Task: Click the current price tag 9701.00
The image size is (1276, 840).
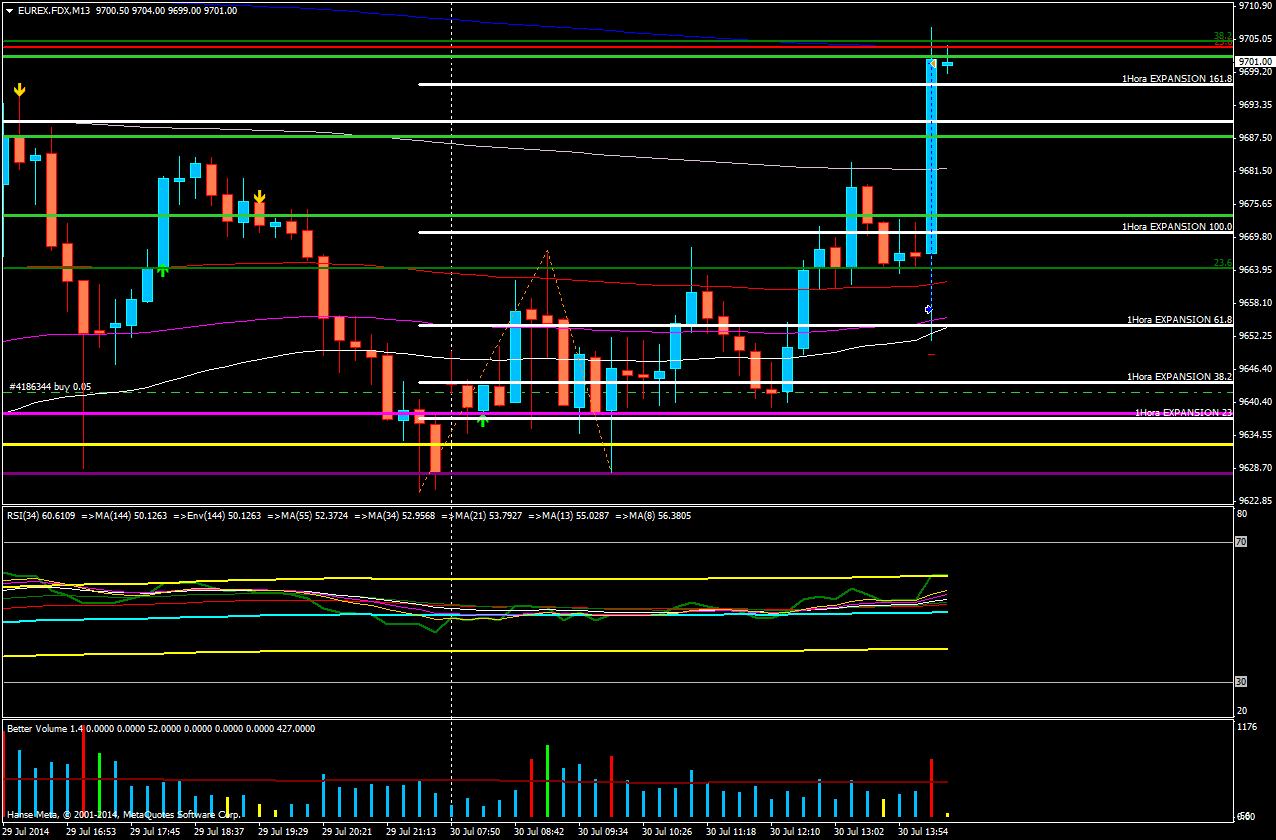Action: pos(1254,61)
